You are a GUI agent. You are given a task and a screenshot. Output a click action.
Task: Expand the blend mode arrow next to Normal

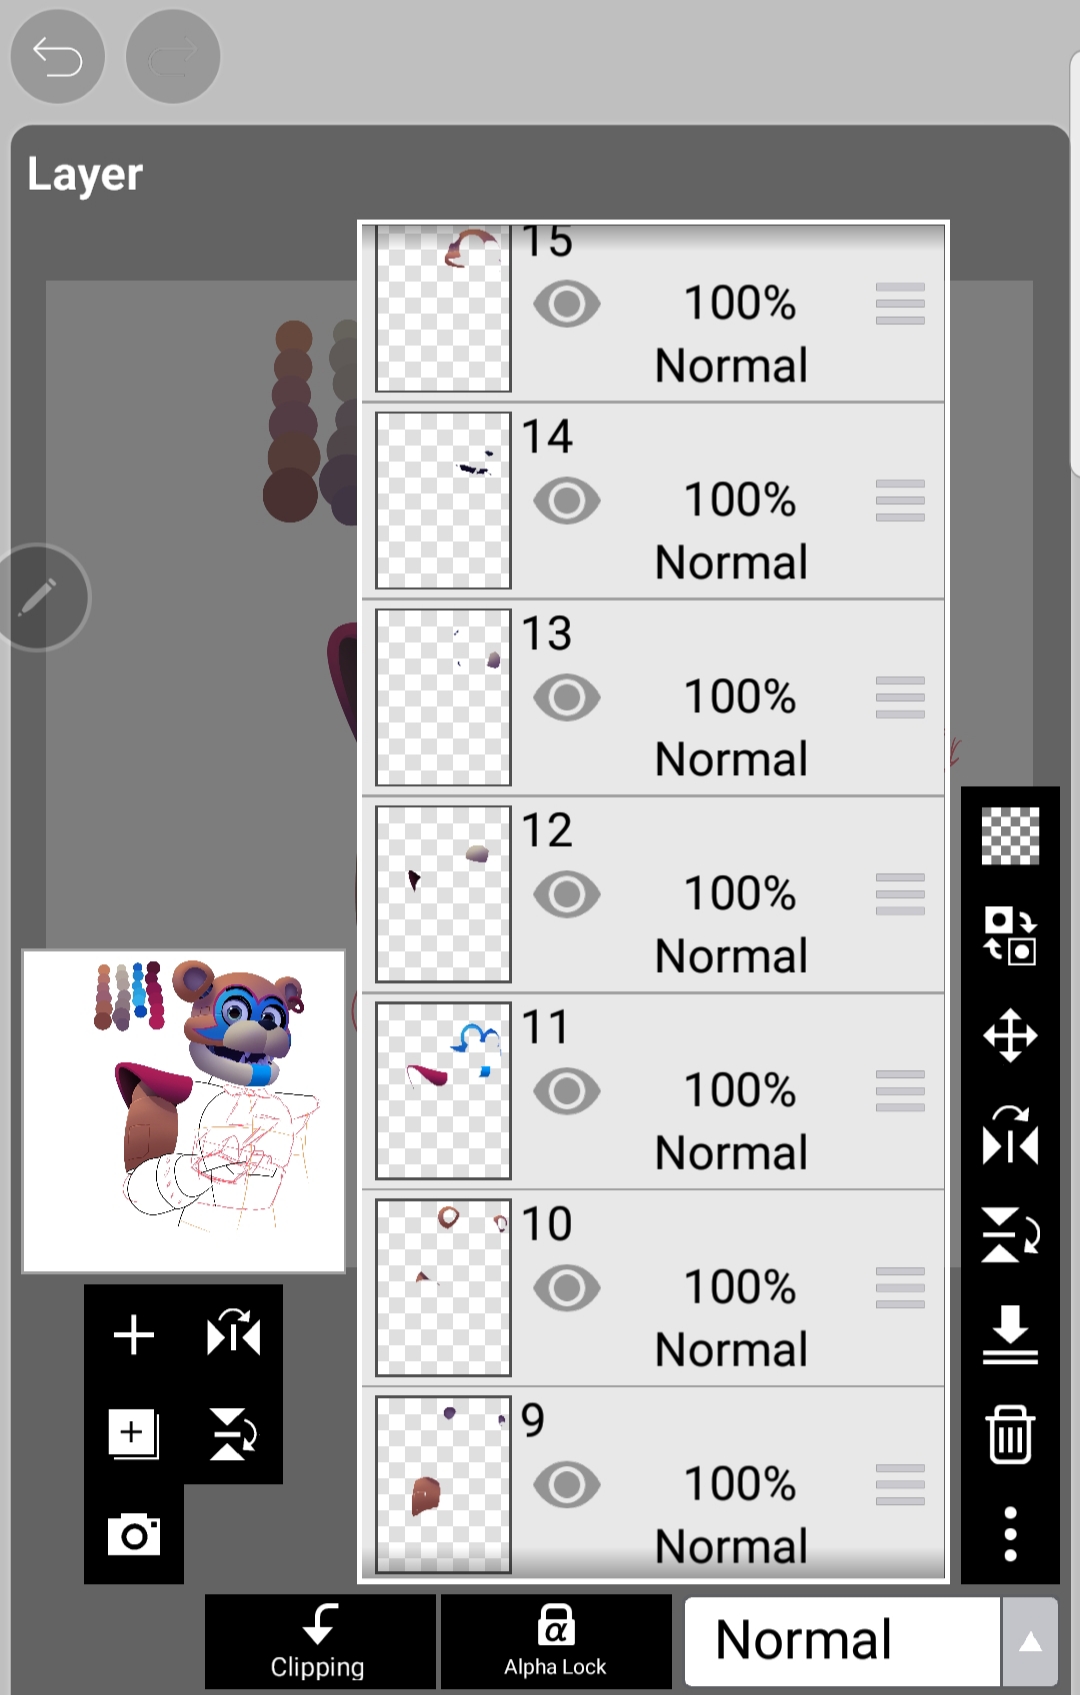tap(1030, 1642)
